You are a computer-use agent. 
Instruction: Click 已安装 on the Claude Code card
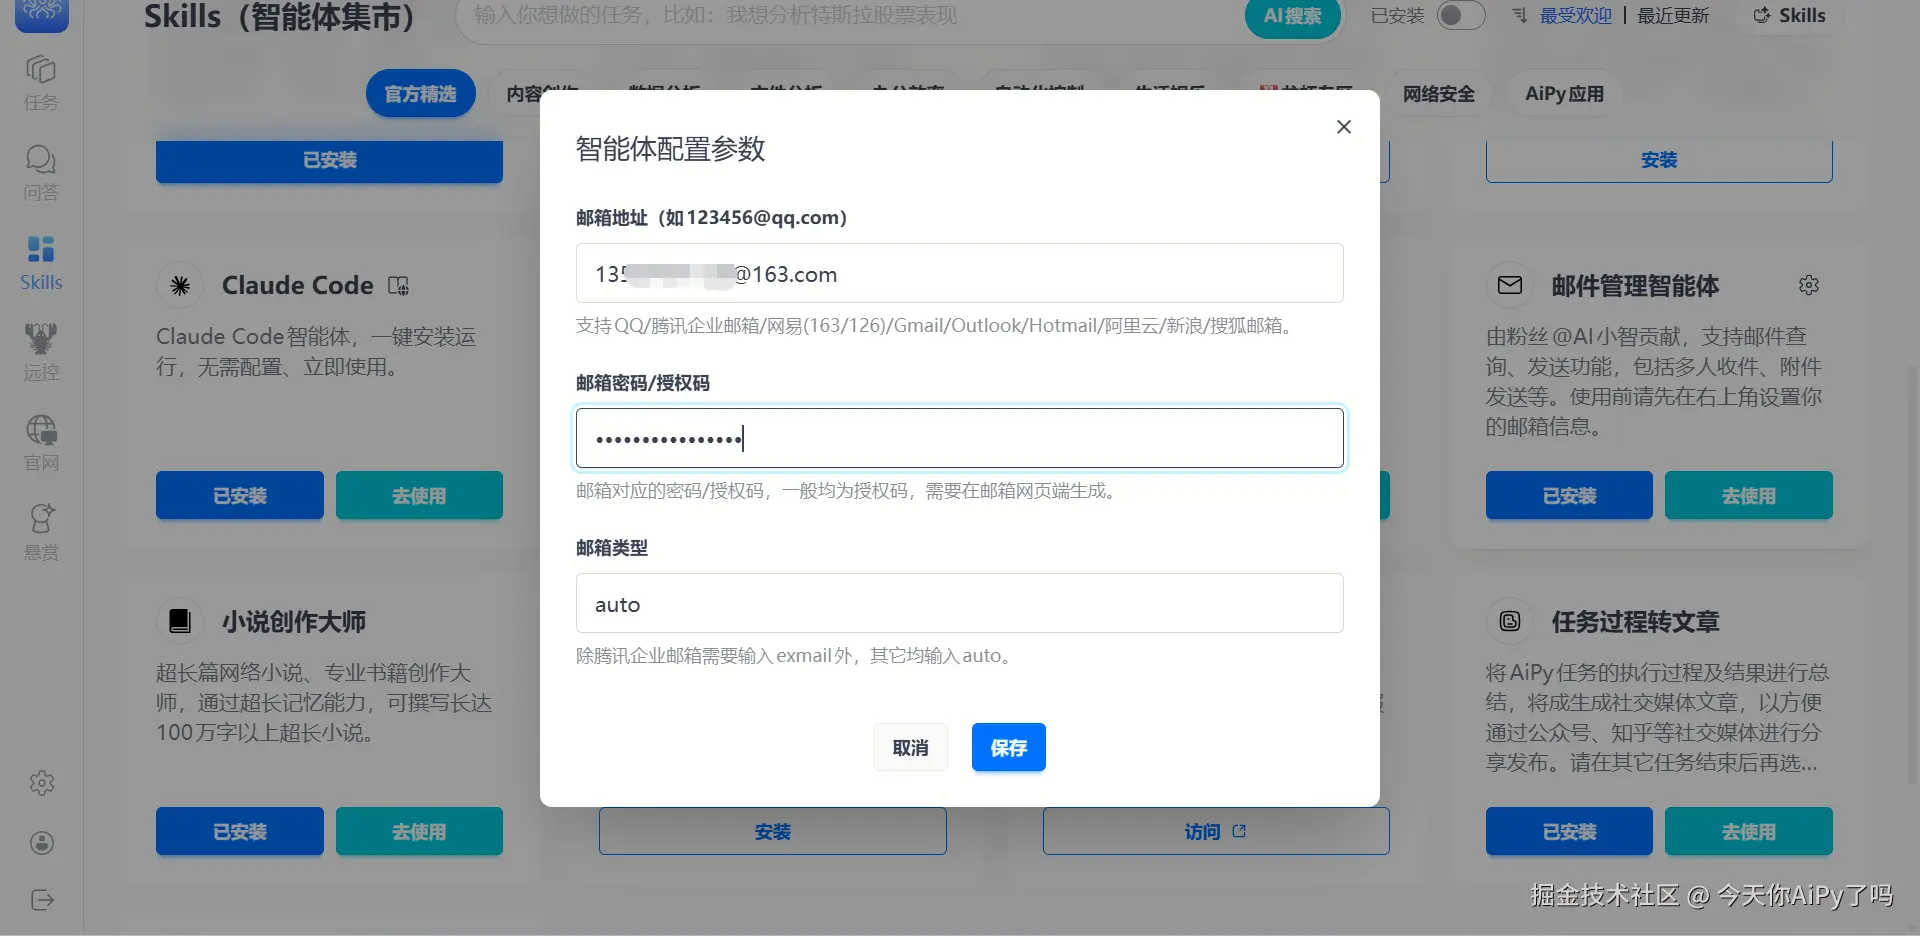click(x=240, y=495)
